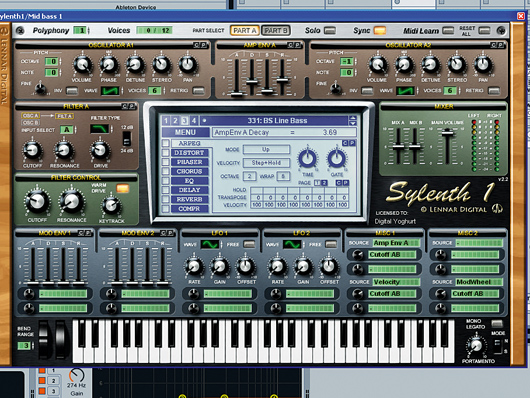Click LFO 1 sine wave selector
This screenshot has width=530, height=398.
(210, 244)
